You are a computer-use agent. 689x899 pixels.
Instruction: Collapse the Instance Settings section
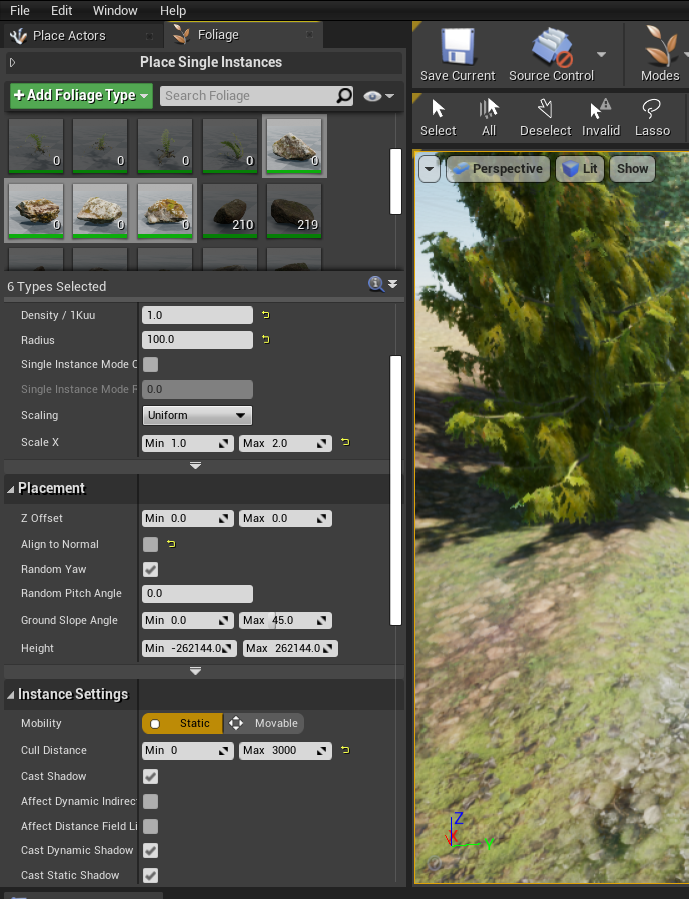click(11, 695)
